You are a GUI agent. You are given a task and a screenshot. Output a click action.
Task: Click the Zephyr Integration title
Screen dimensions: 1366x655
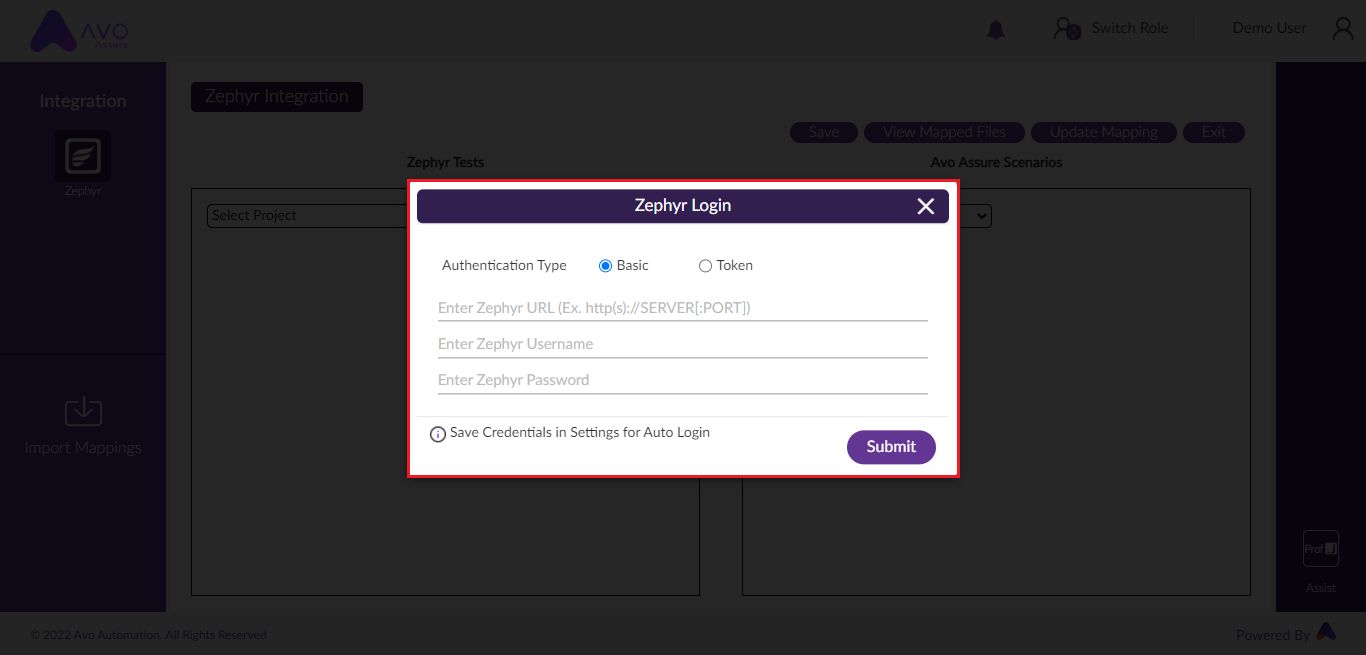click(277, 97)
